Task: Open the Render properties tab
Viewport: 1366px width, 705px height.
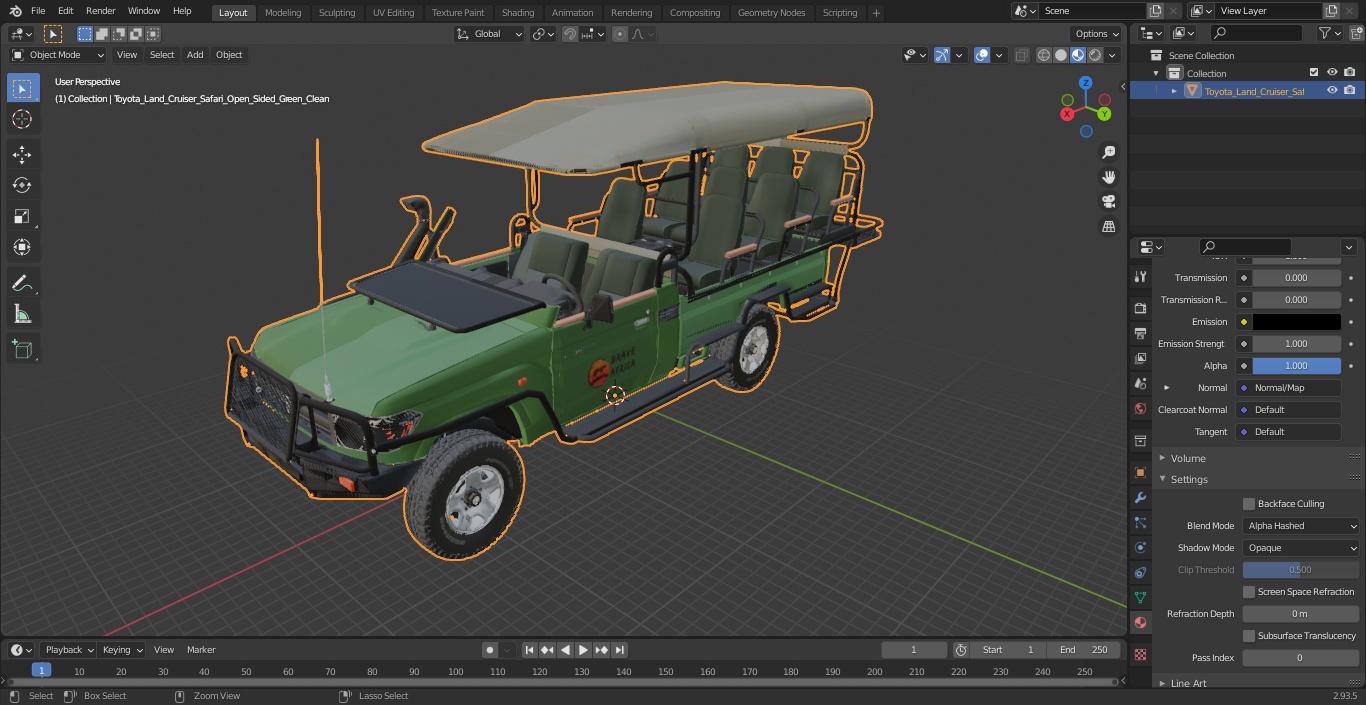Action: [1140, 308]
